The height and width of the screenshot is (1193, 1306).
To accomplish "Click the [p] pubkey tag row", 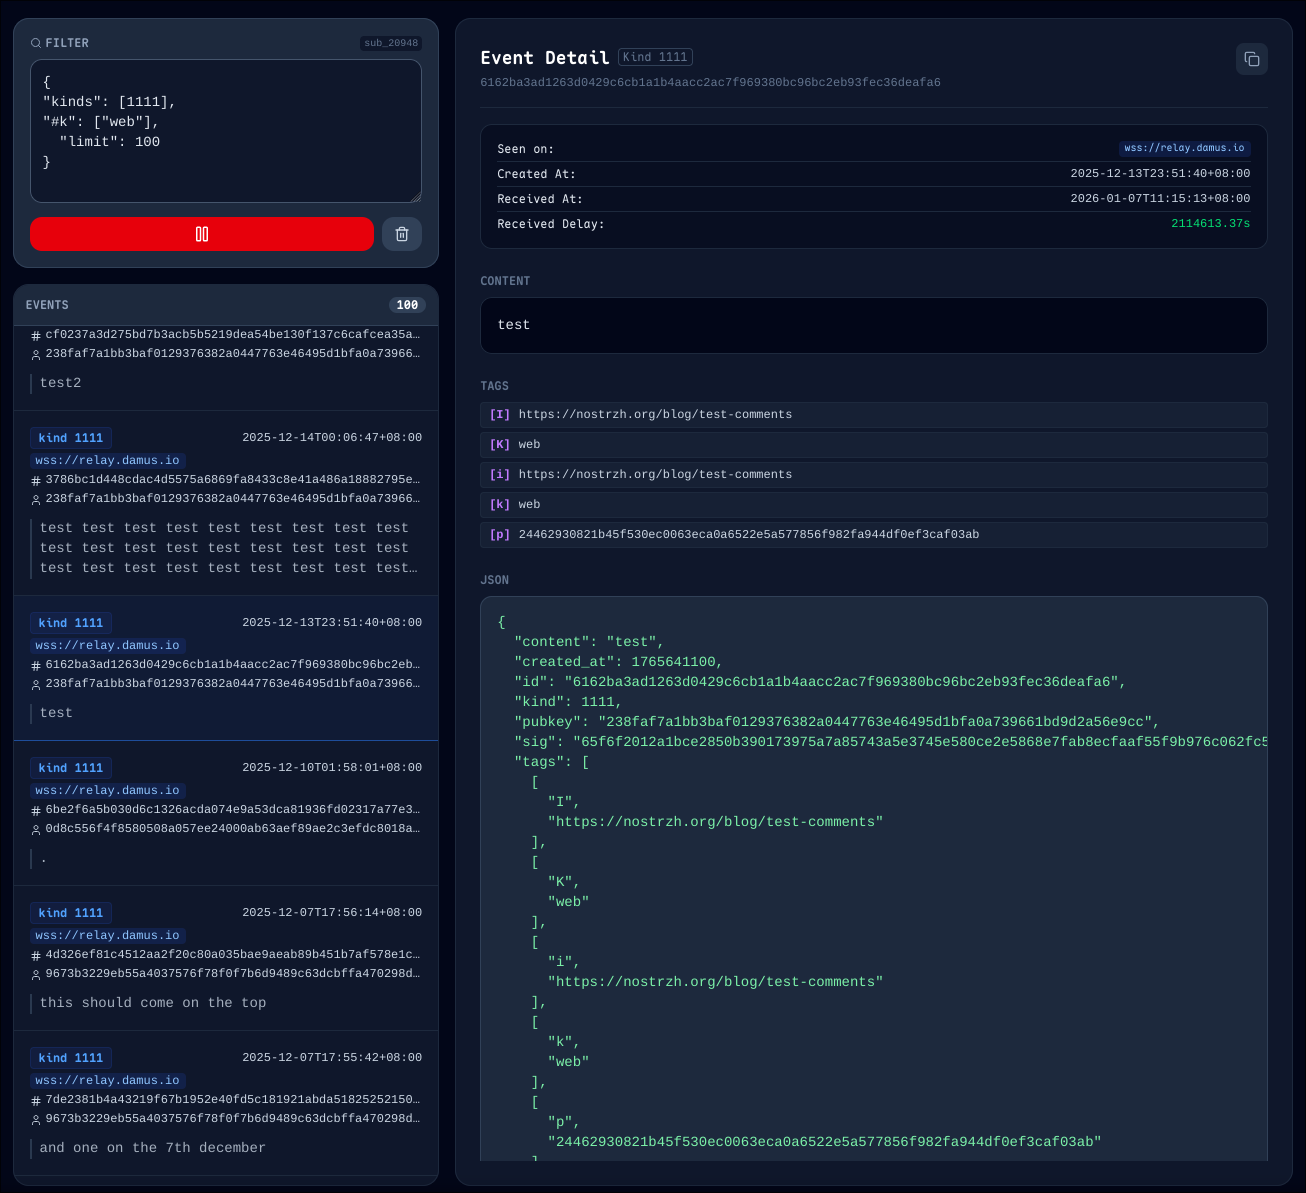I will click(873, 535).
